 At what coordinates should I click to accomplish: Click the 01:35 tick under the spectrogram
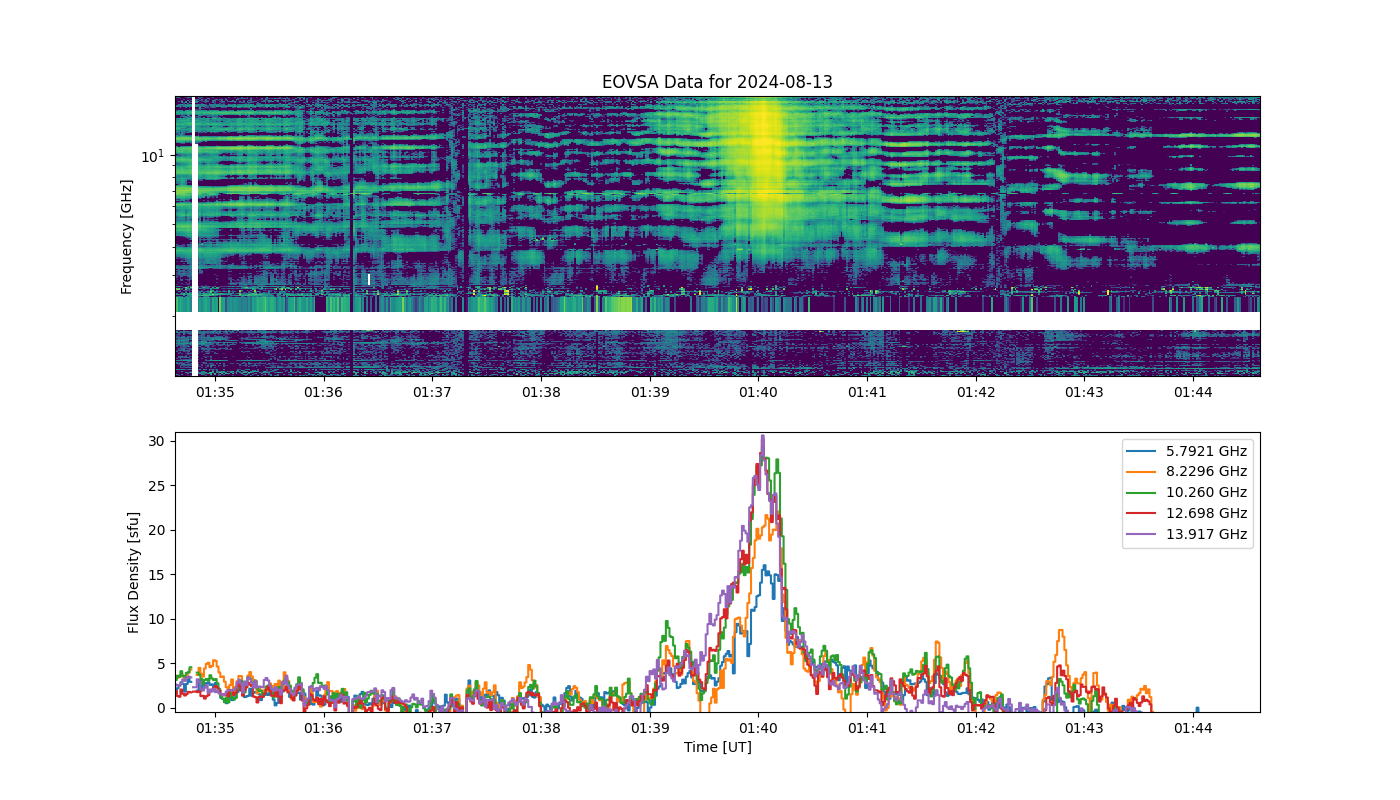click(x=214, y=393)
